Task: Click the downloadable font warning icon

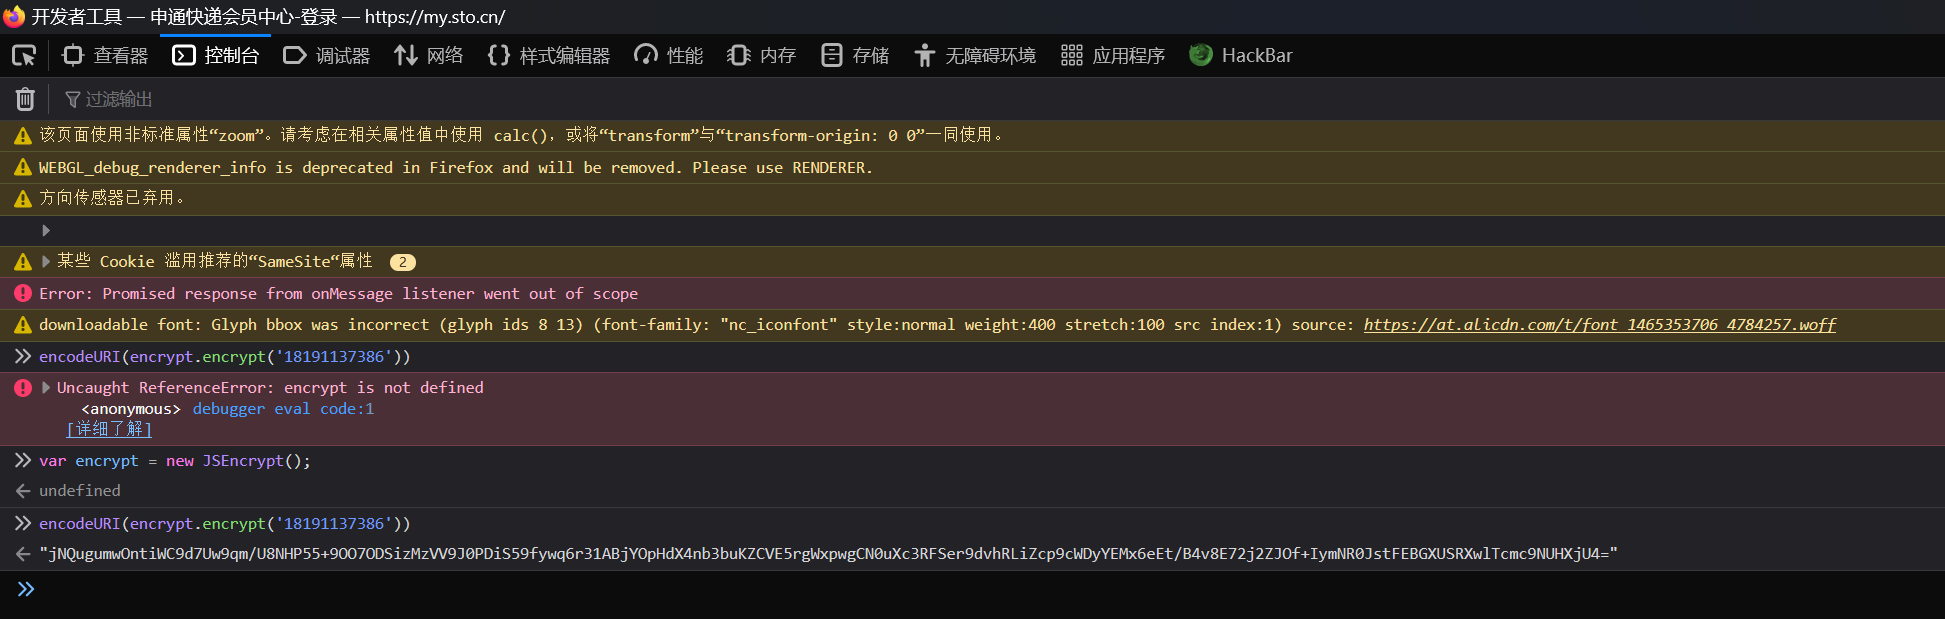Action: point(23,325)
